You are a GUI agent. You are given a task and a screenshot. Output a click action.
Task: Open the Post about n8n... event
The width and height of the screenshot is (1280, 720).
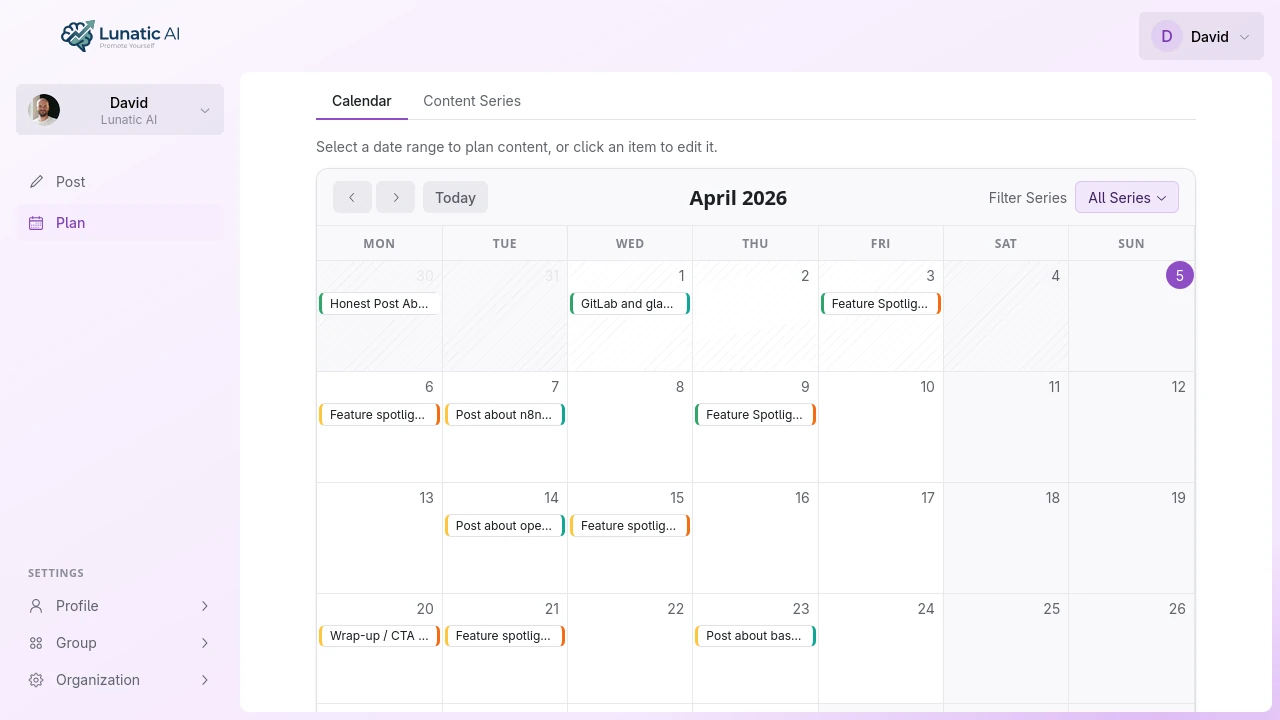505,415
